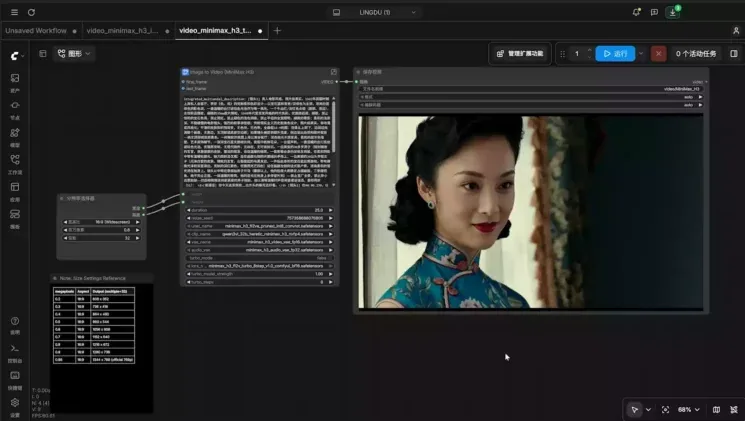Click the refresh icon in top bar
The image size is (745, 421).
tap(31, 12)
